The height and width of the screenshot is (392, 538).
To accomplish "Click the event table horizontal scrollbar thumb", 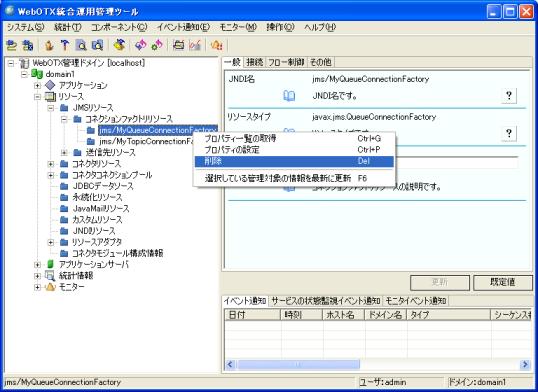I will [x=298, y=364].
